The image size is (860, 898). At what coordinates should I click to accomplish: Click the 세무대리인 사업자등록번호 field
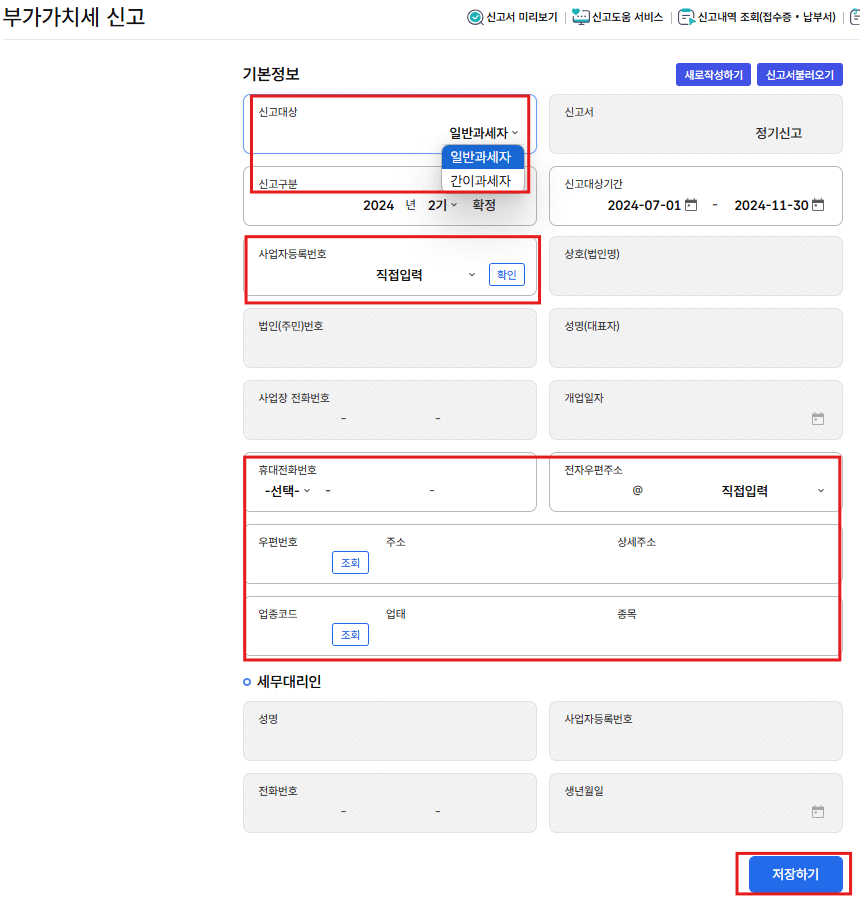click(696, 731)
